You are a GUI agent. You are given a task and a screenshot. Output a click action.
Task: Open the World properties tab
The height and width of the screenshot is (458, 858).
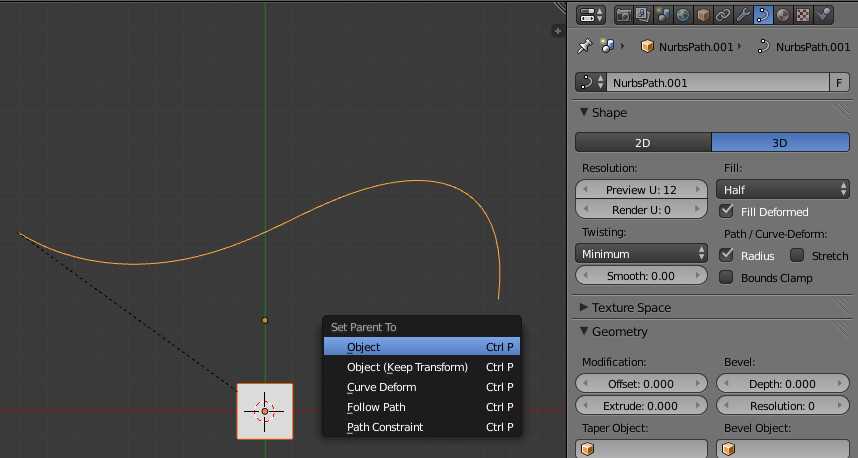[x=683, y=15]
